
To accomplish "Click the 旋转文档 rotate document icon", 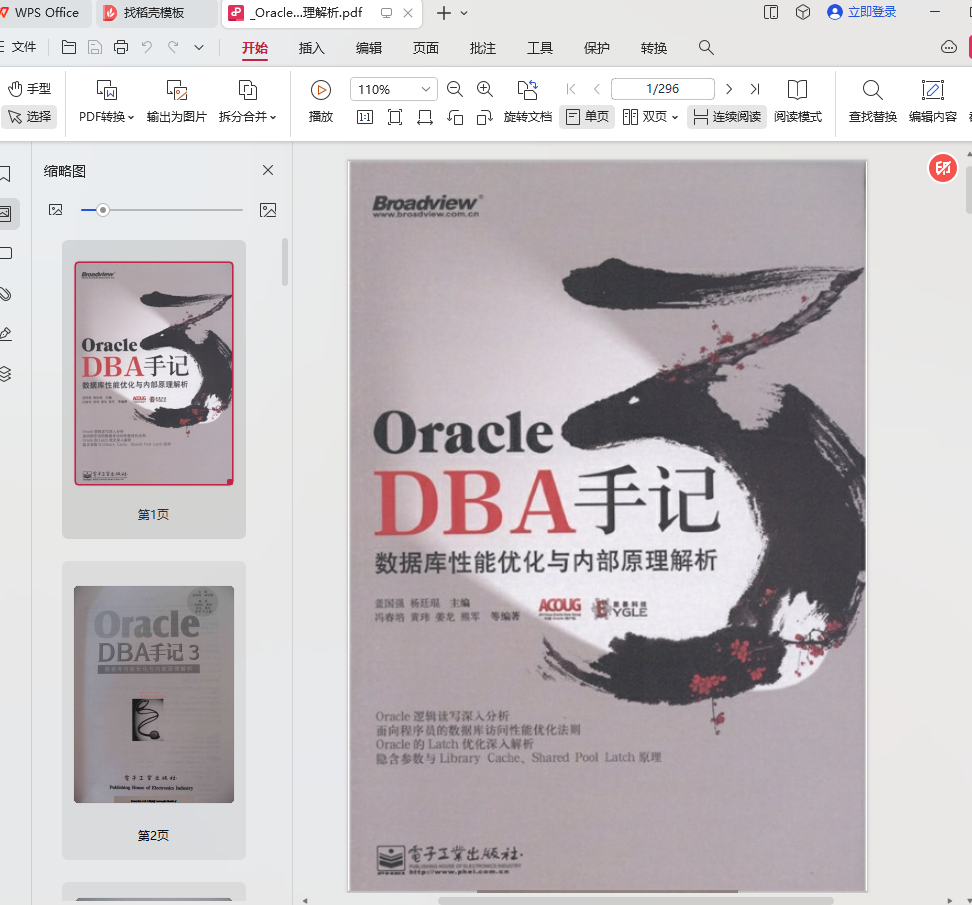I will [527, 90].
